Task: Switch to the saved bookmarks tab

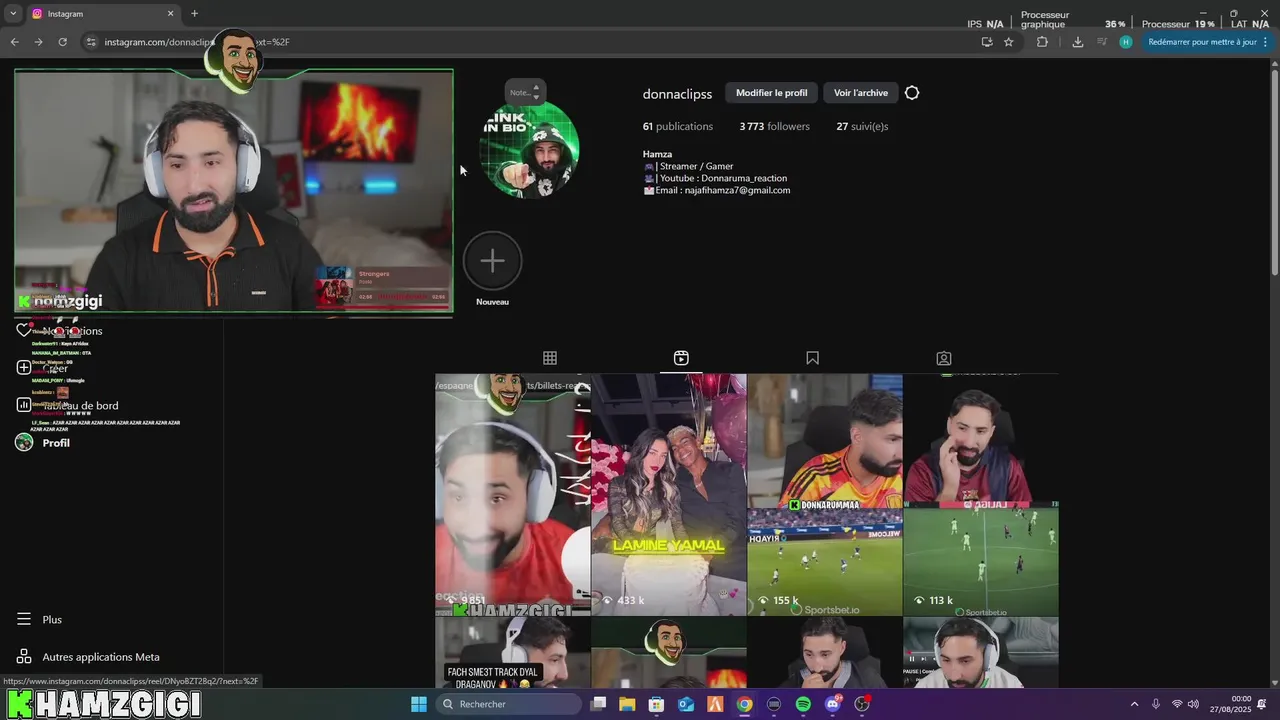Action: (812, 358)
